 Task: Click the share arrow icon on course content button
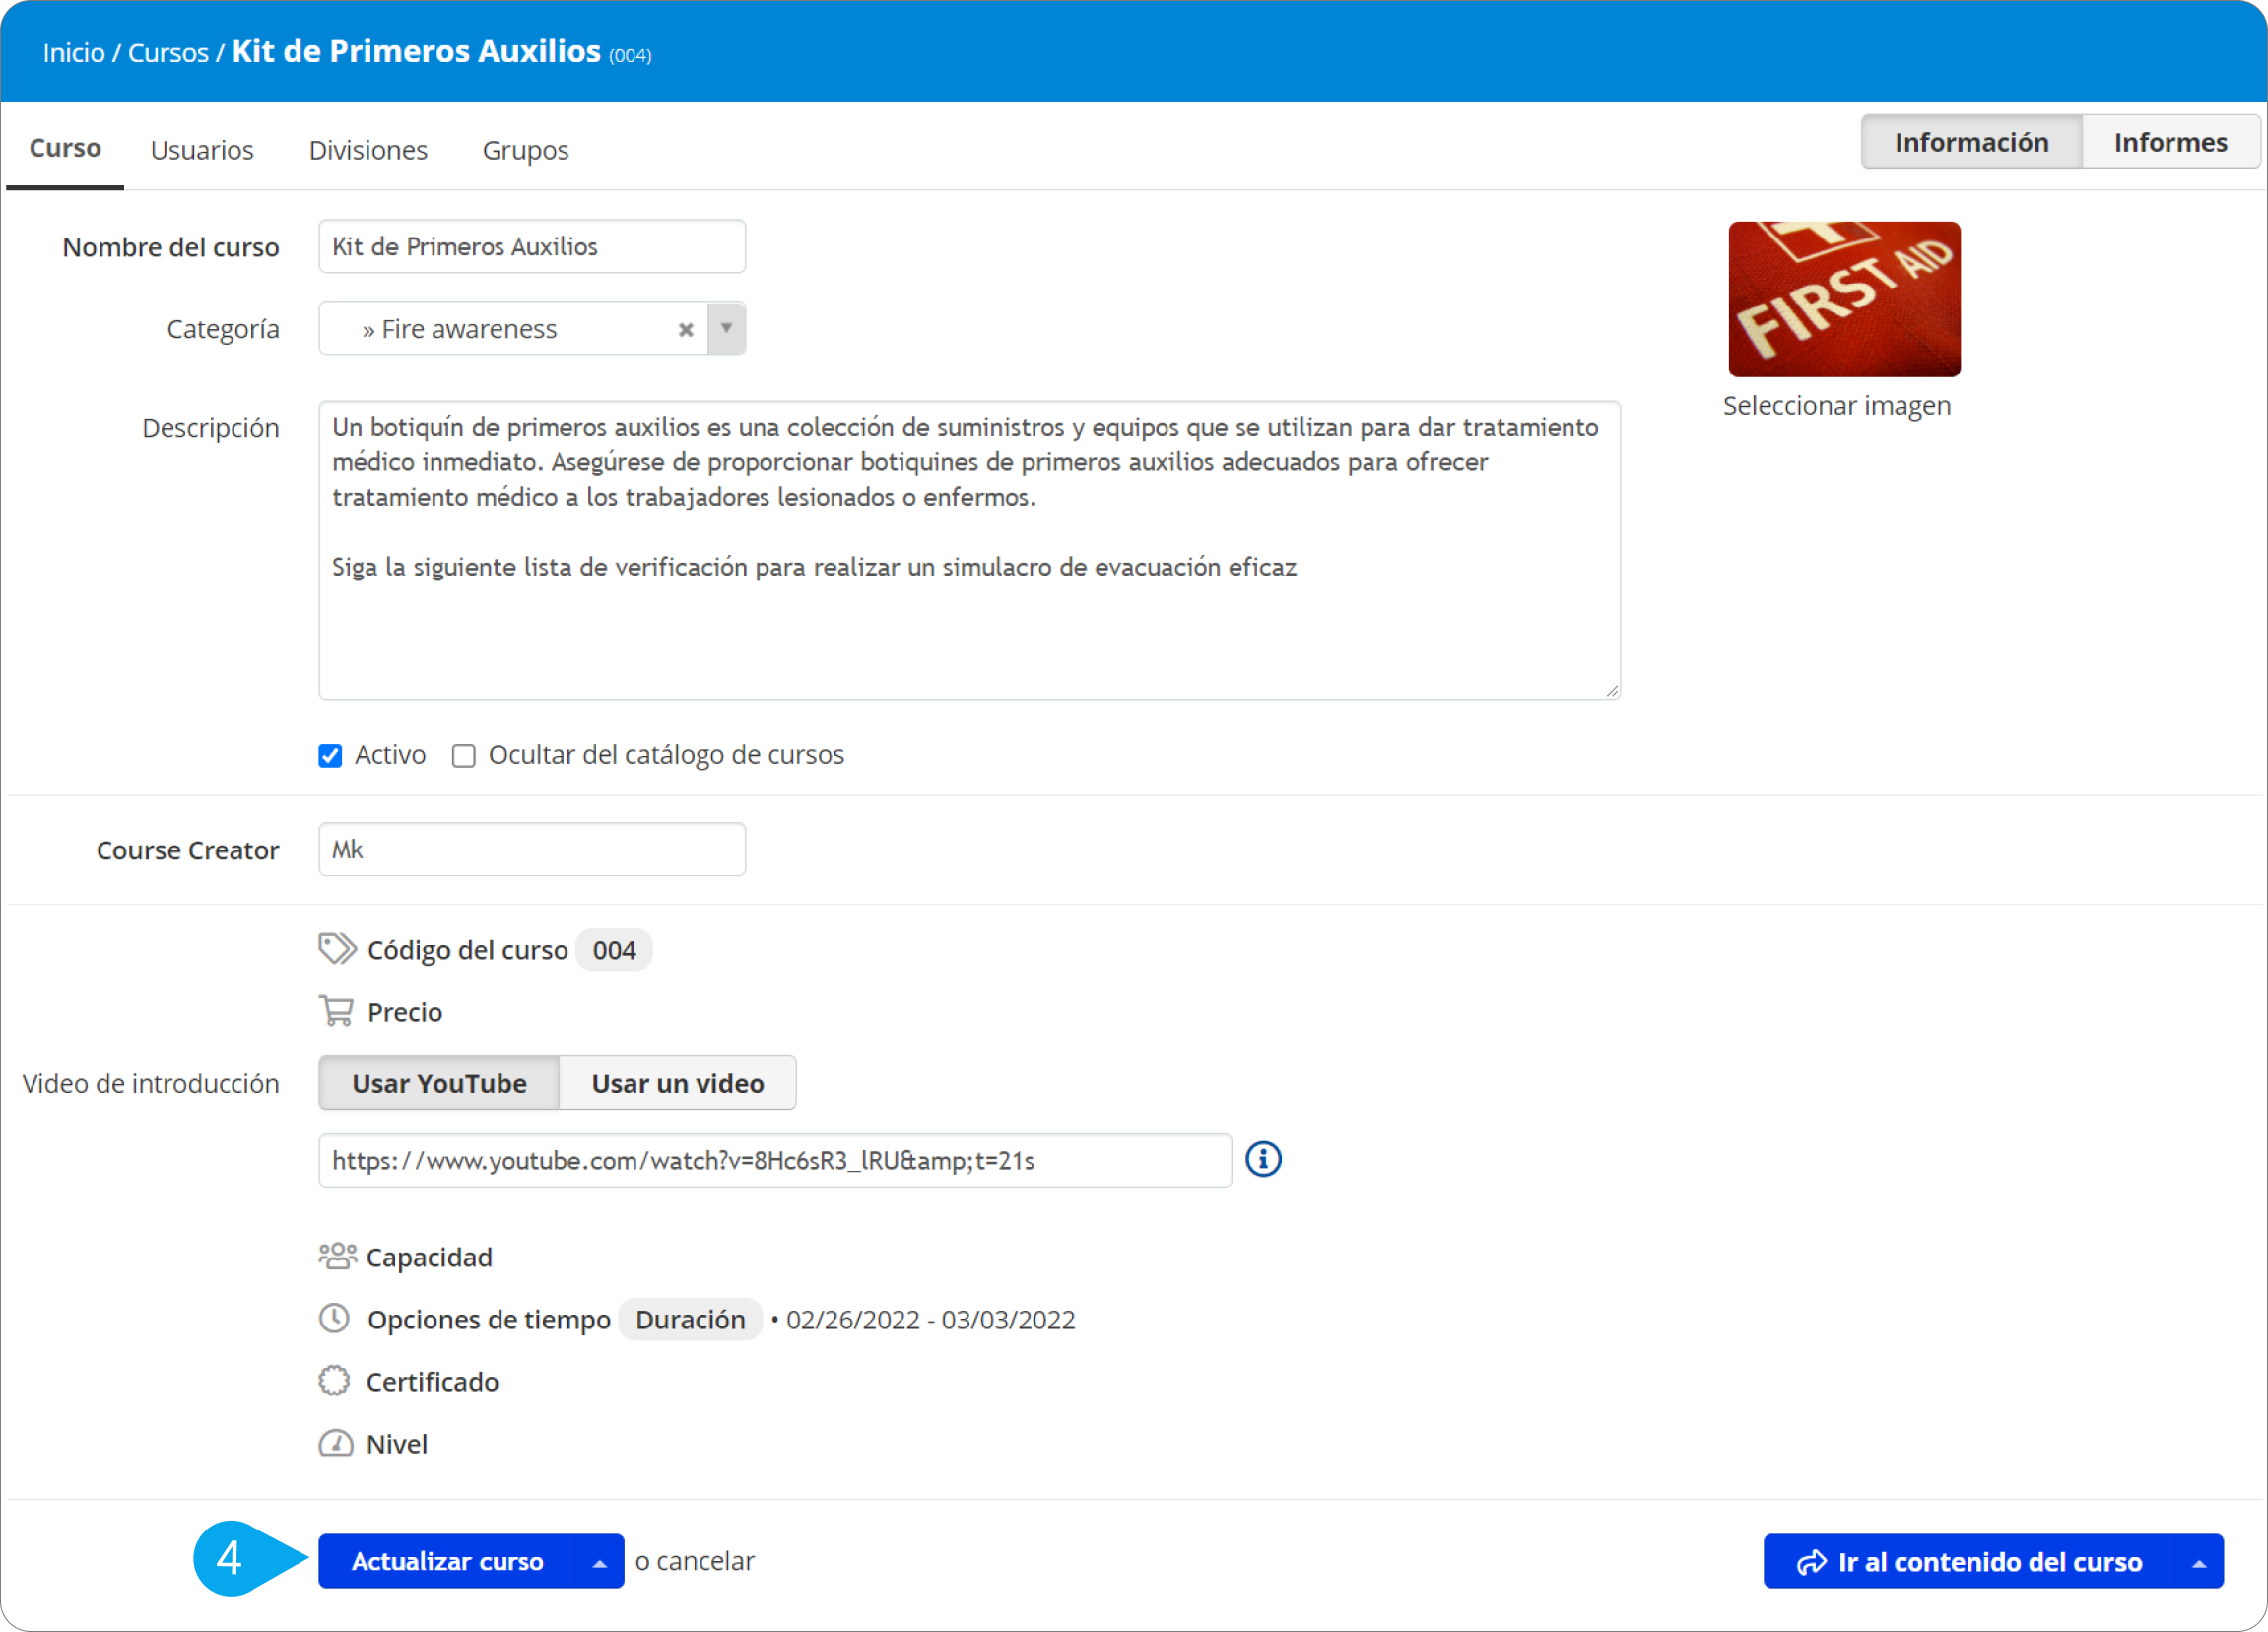click(1811, 1562)
